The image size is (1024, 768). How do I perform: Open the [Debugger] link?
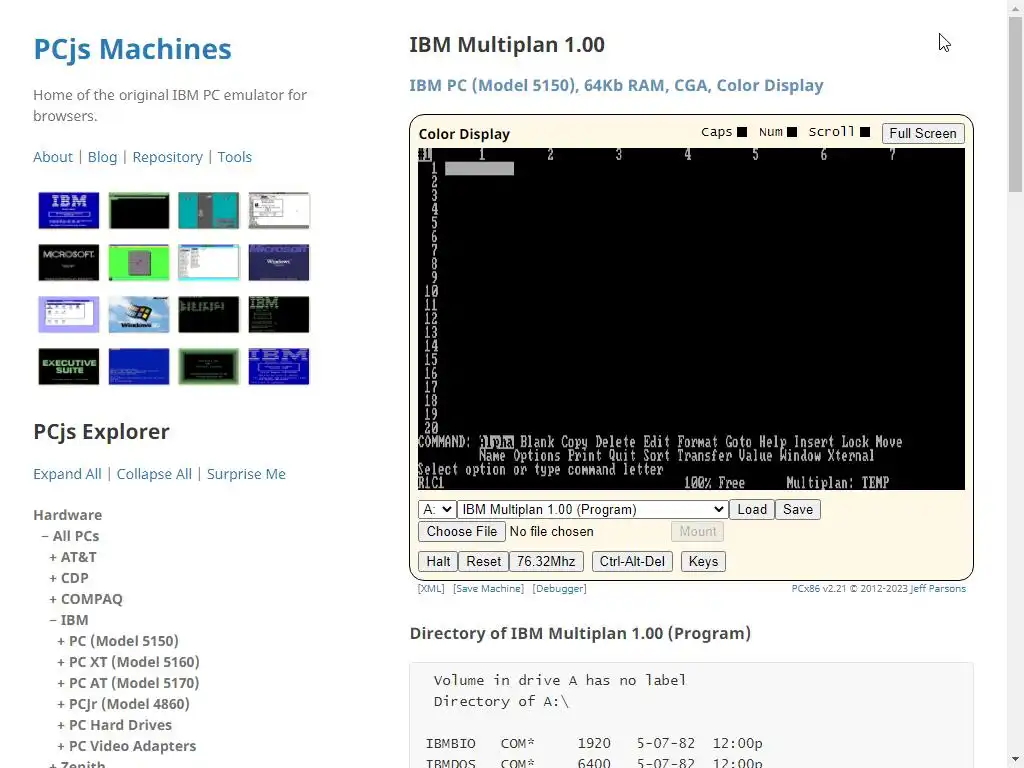click(x=560, y=588)
